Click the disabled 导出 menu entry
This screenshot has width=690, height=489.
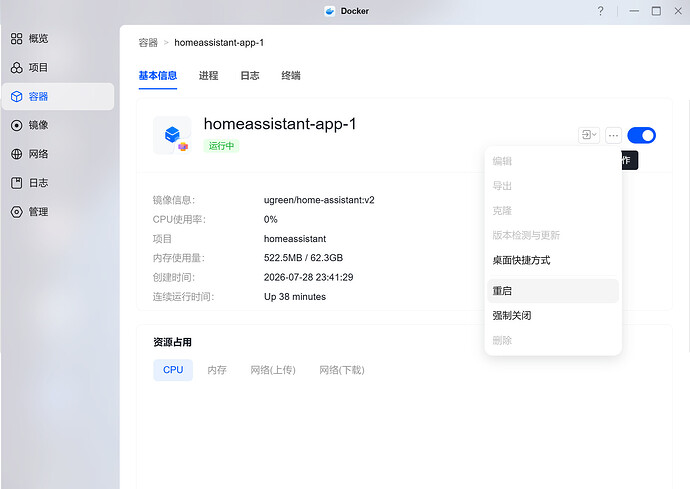(553, 186)
